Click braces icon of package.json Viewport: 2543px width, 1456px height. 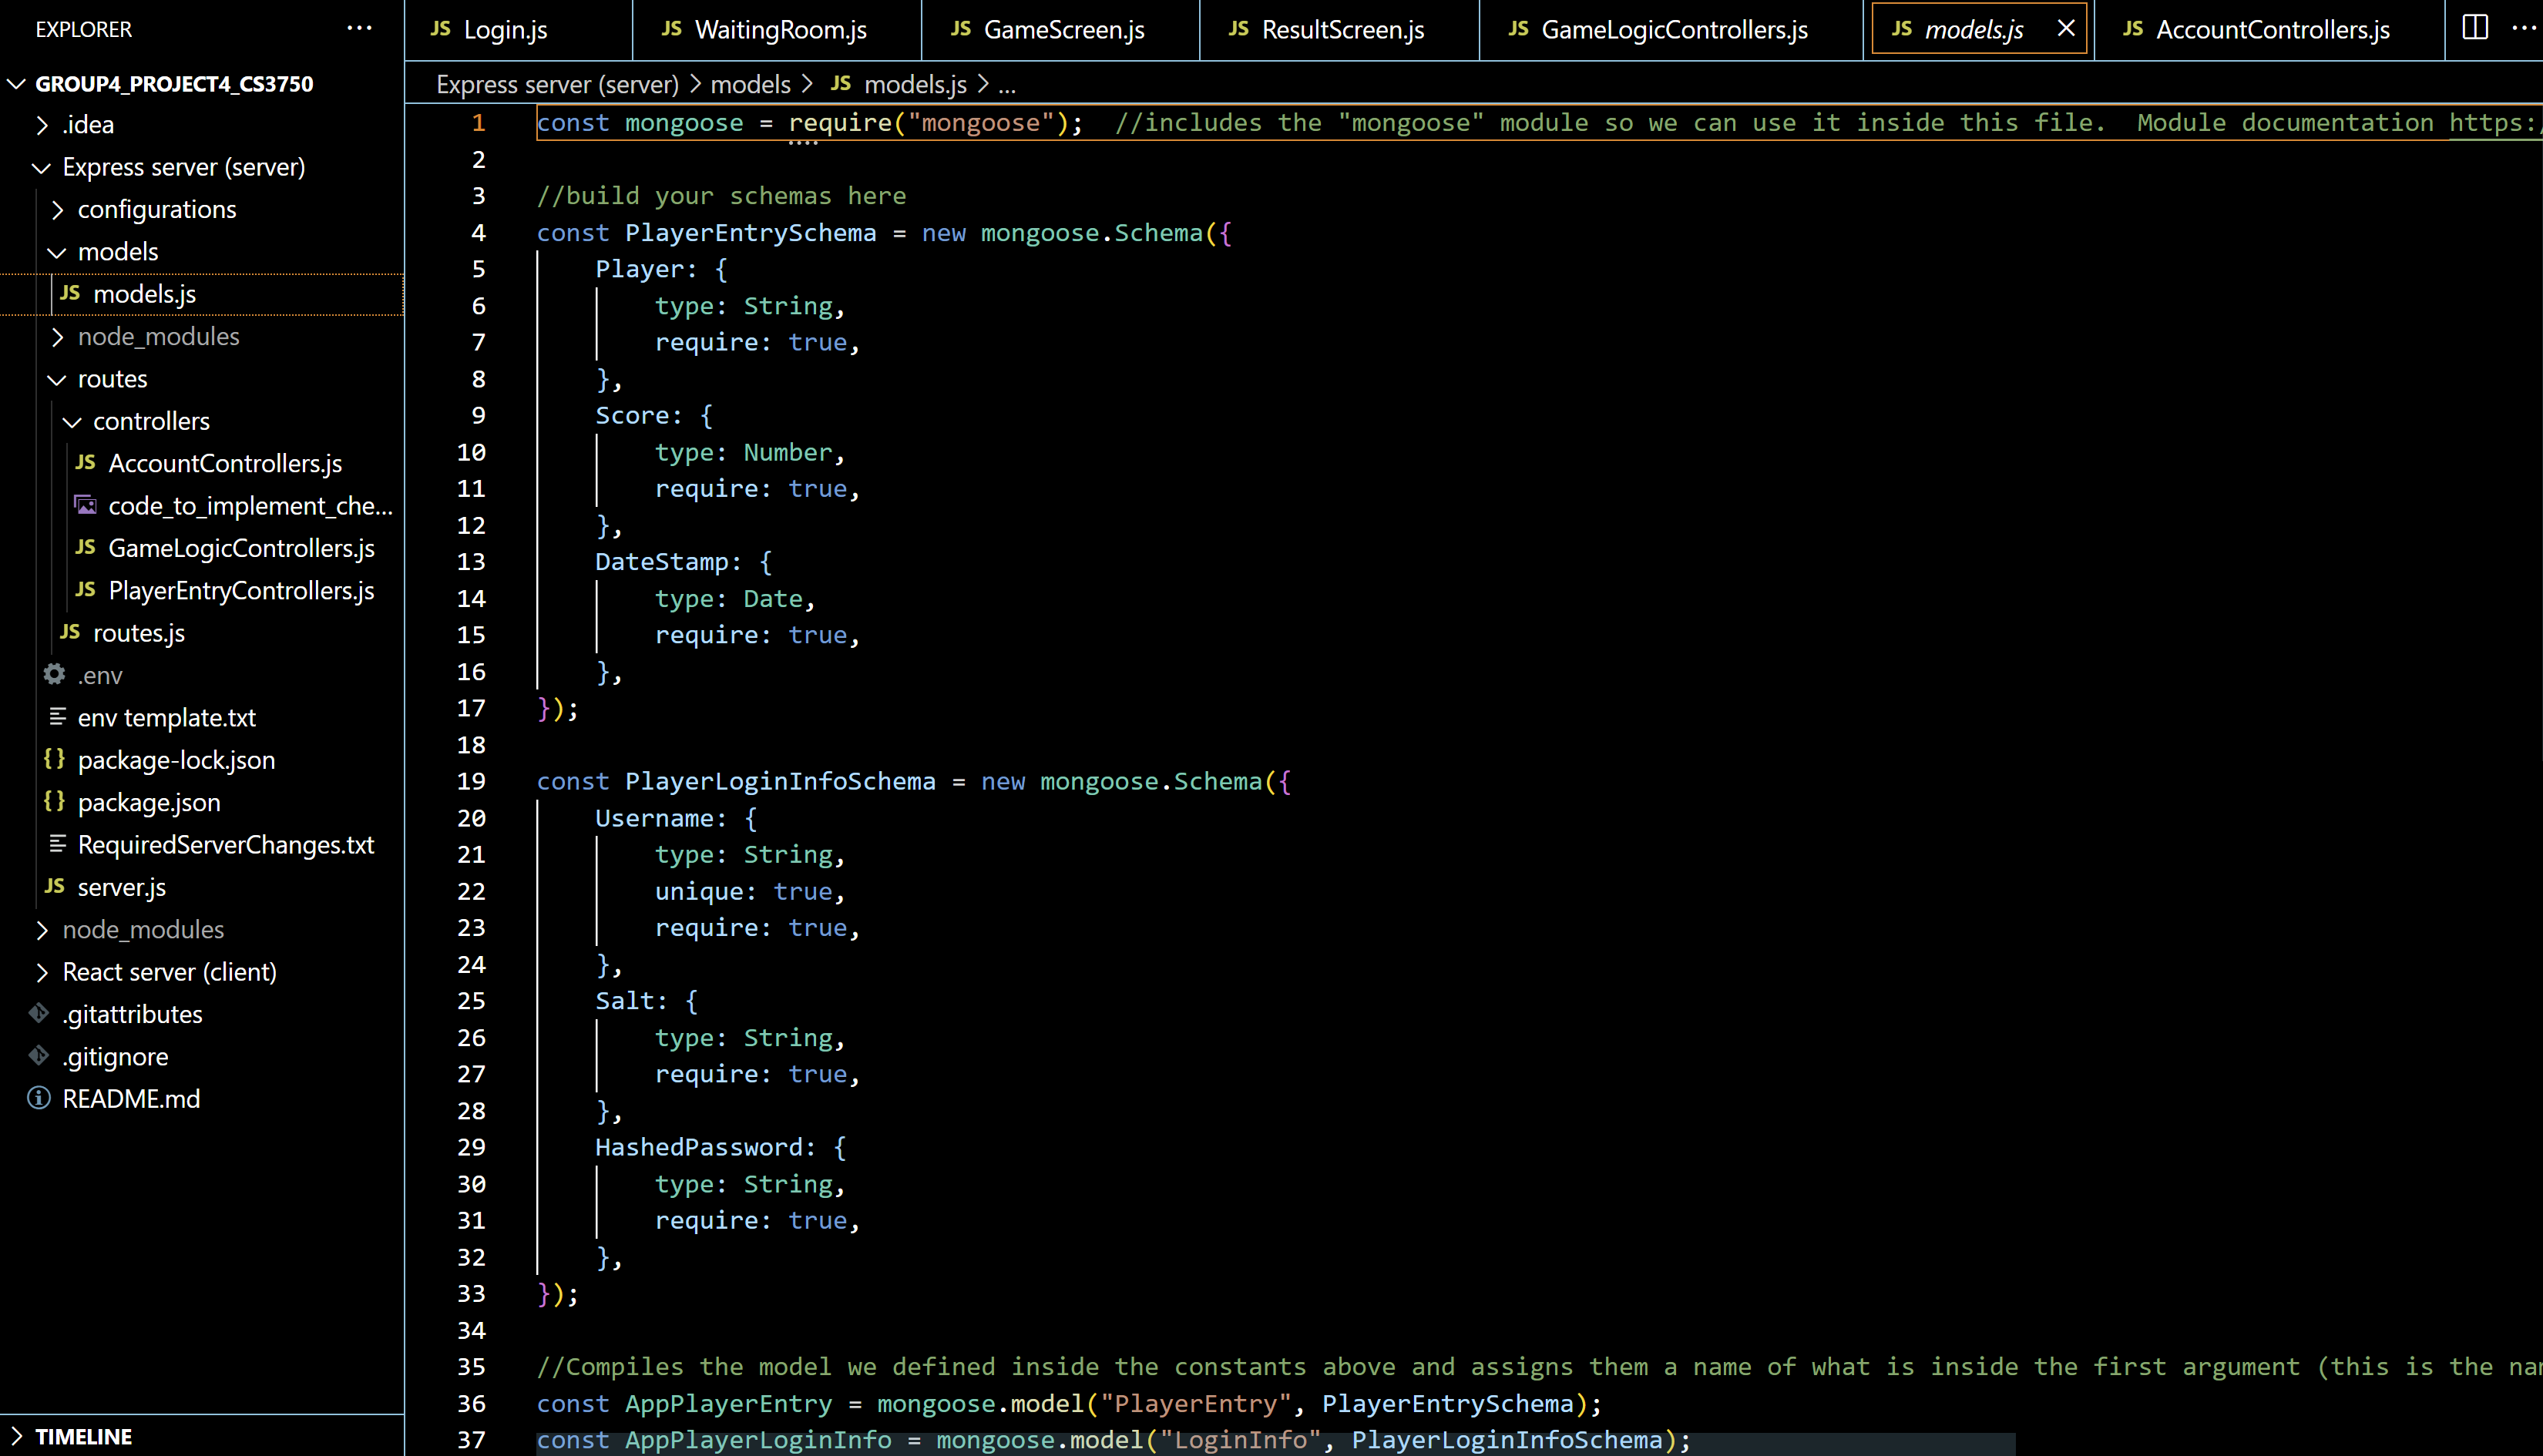[55, 801]
